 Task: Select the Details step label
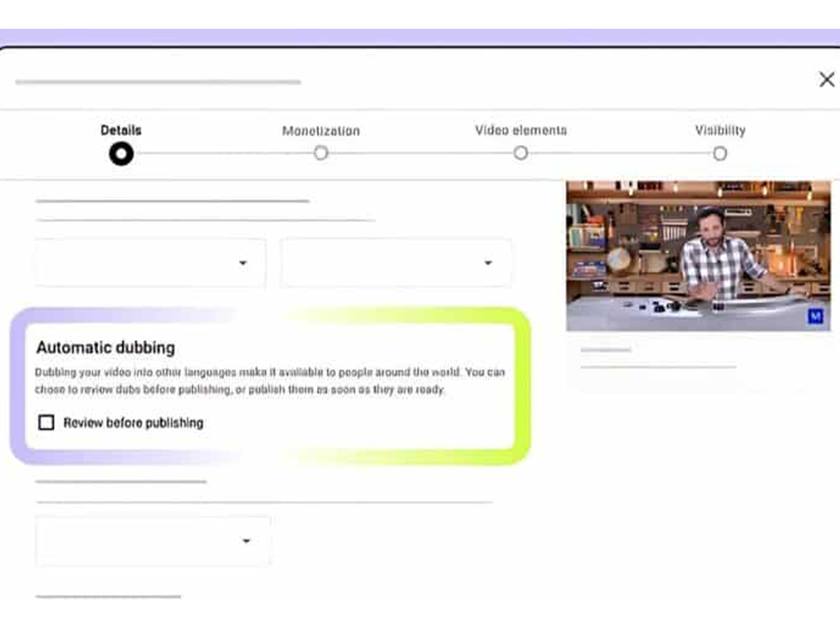click(121, 130)
